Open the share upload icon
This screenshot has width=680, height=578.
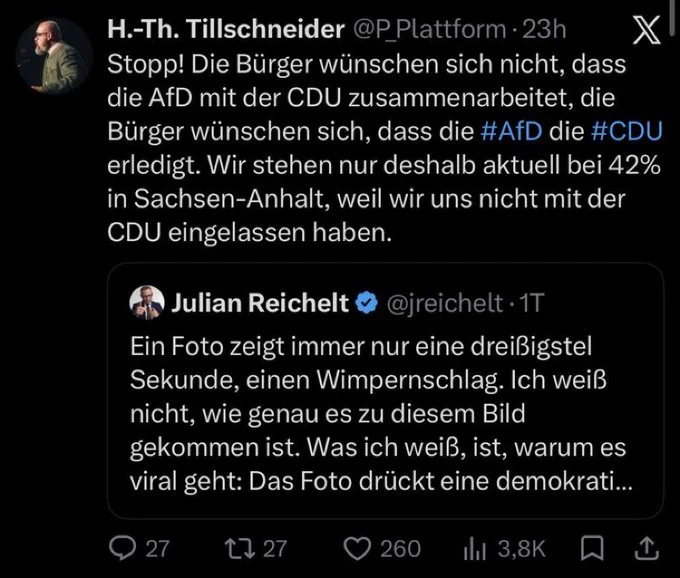tap(647, 548)
